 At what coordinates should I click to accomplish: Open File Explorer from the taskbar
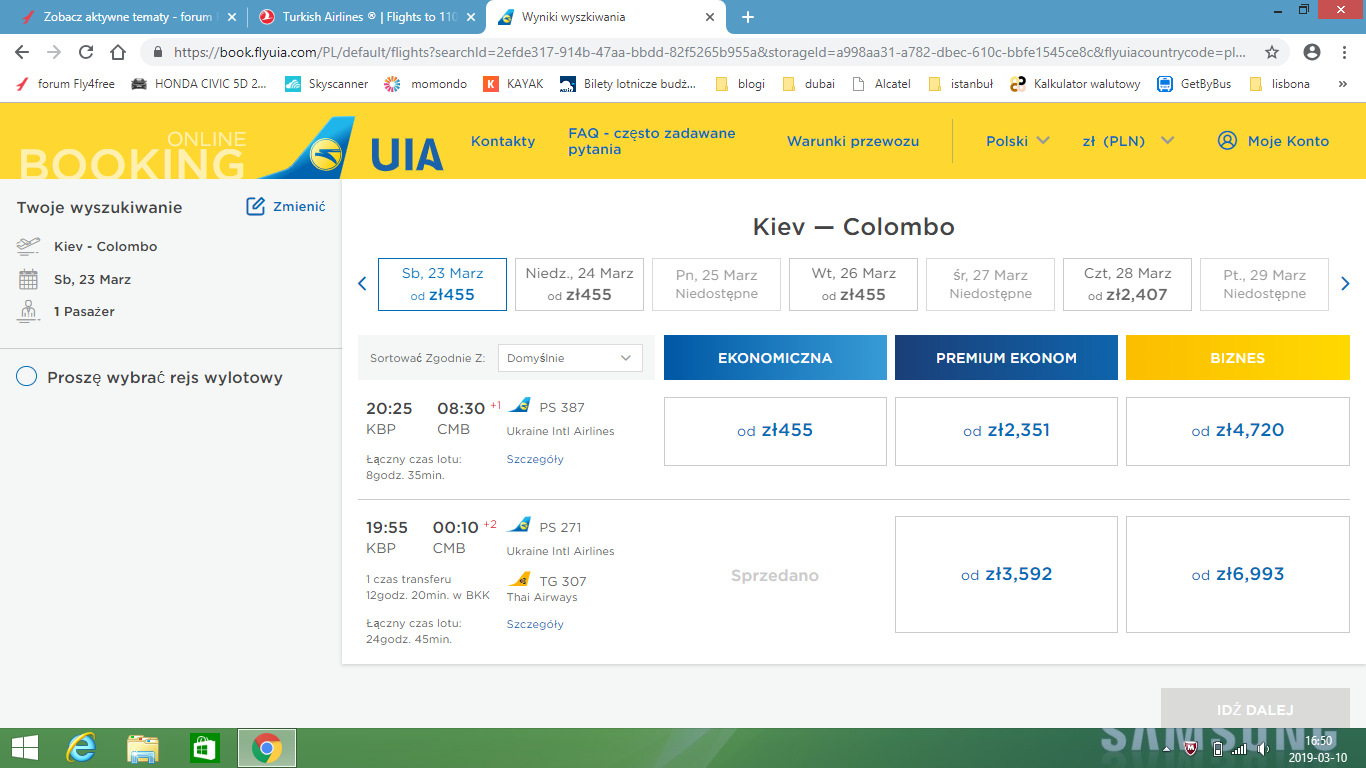coord(143,748)
